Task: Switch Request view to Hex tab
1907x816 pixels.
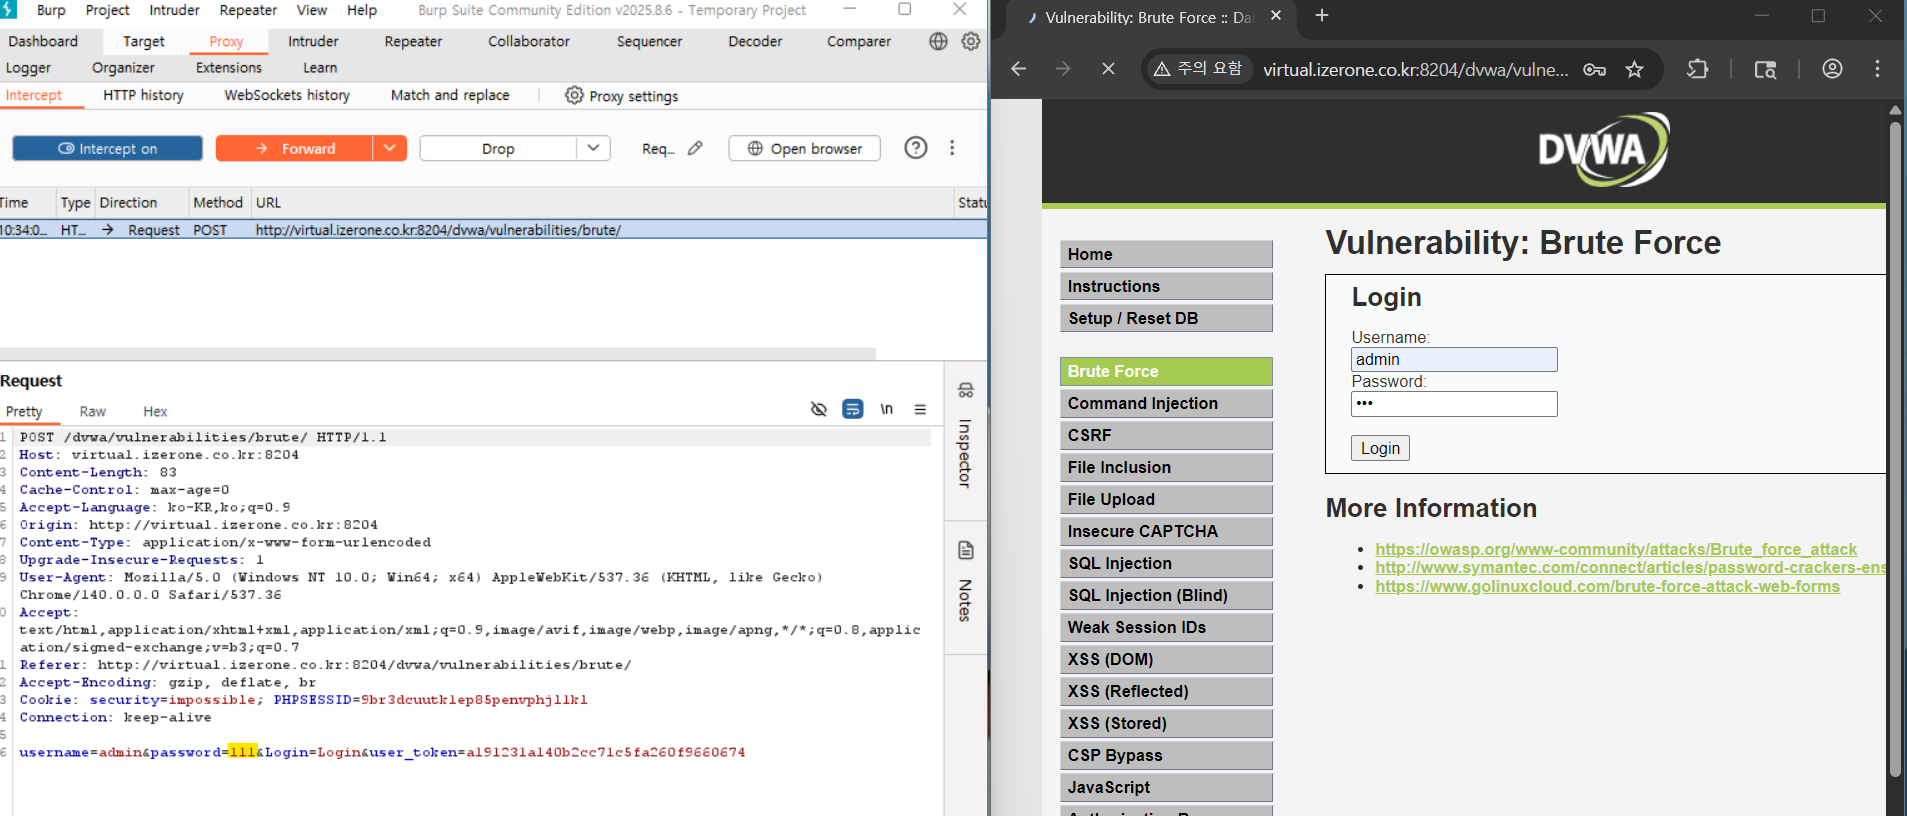Action: 155,411
